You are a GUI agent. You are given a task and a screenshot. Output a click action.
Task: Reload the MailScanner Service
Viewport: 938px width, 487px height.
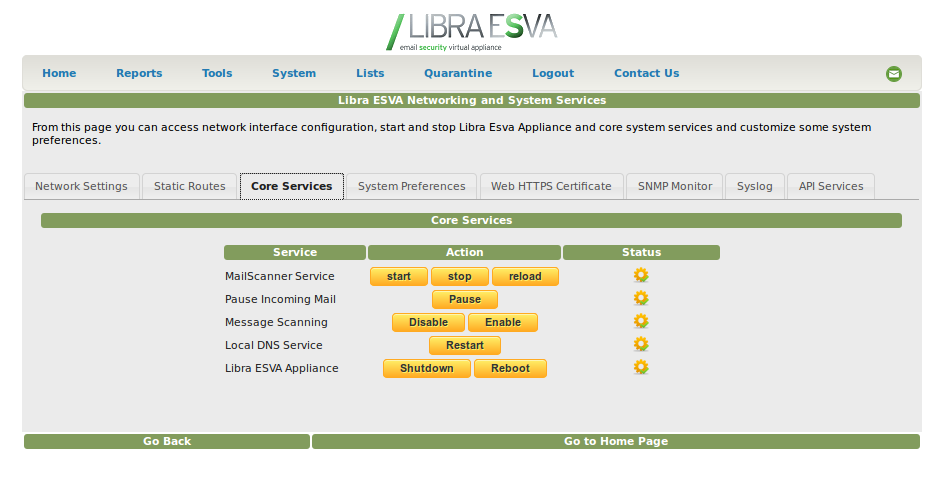tap(525, 276)
